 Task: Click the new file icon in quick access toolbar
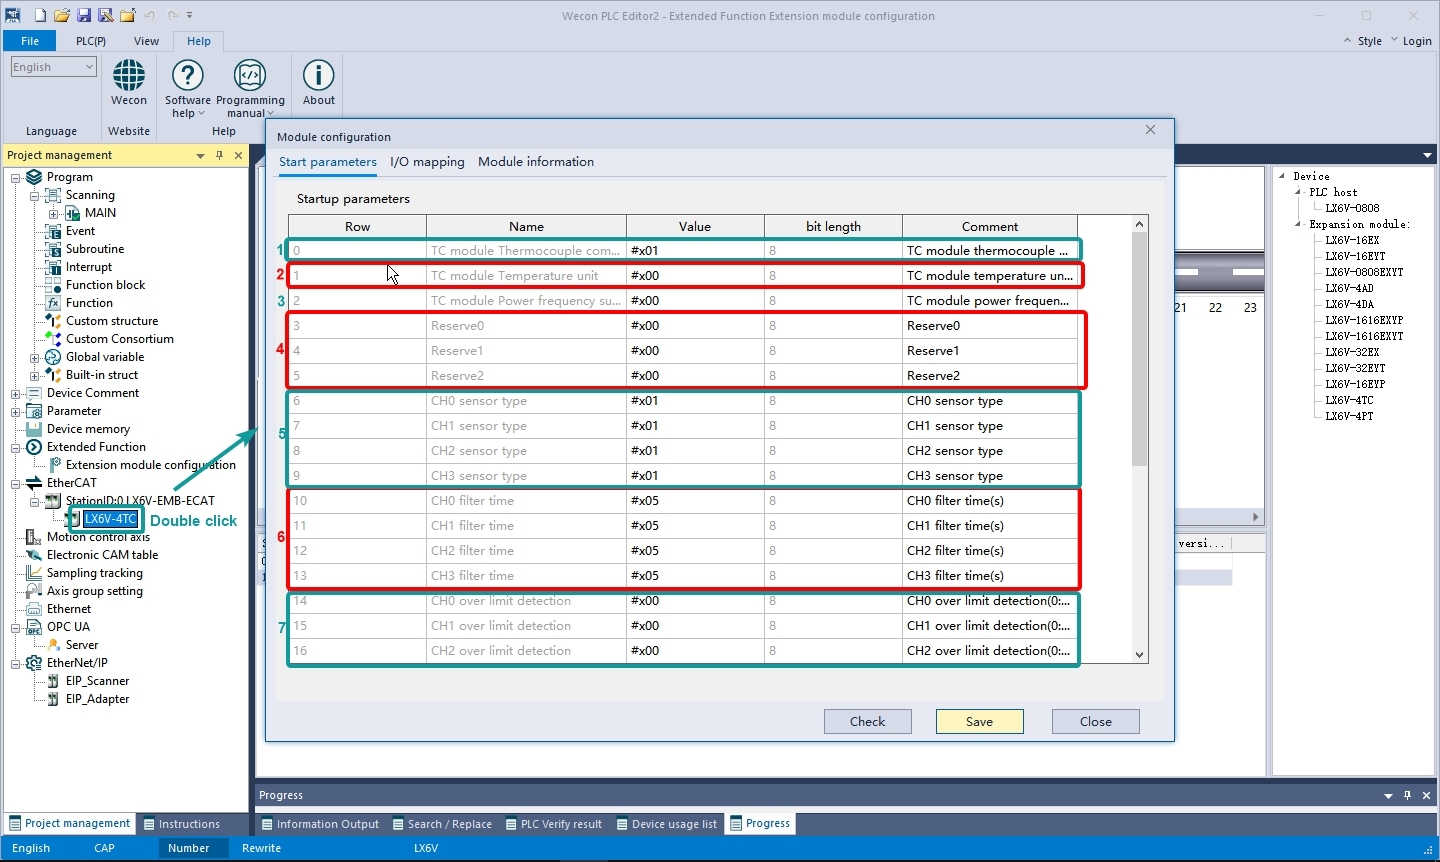click(40, 15)
